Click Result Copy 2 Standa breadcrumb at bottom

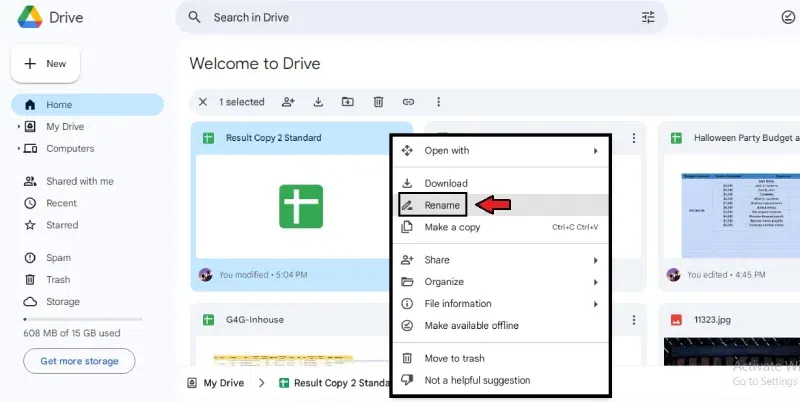(x=335, y=383)
